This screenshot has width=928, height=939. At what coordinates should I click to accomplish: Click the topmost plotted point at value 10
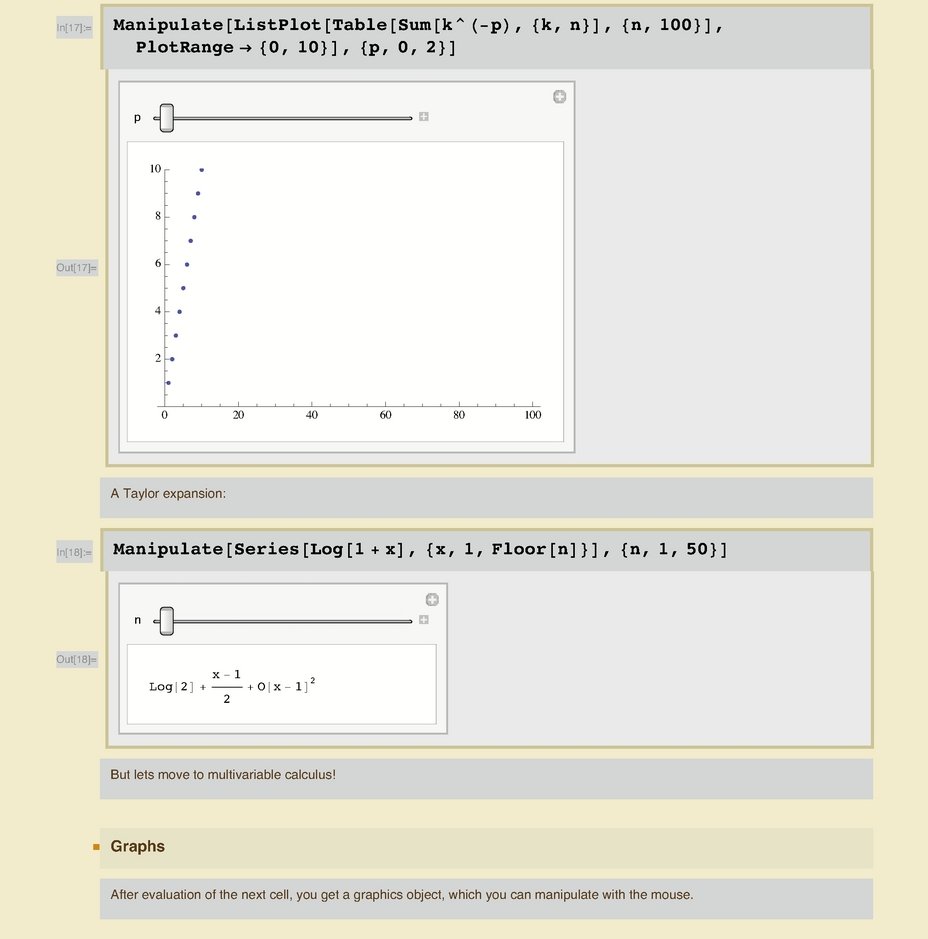201,170
